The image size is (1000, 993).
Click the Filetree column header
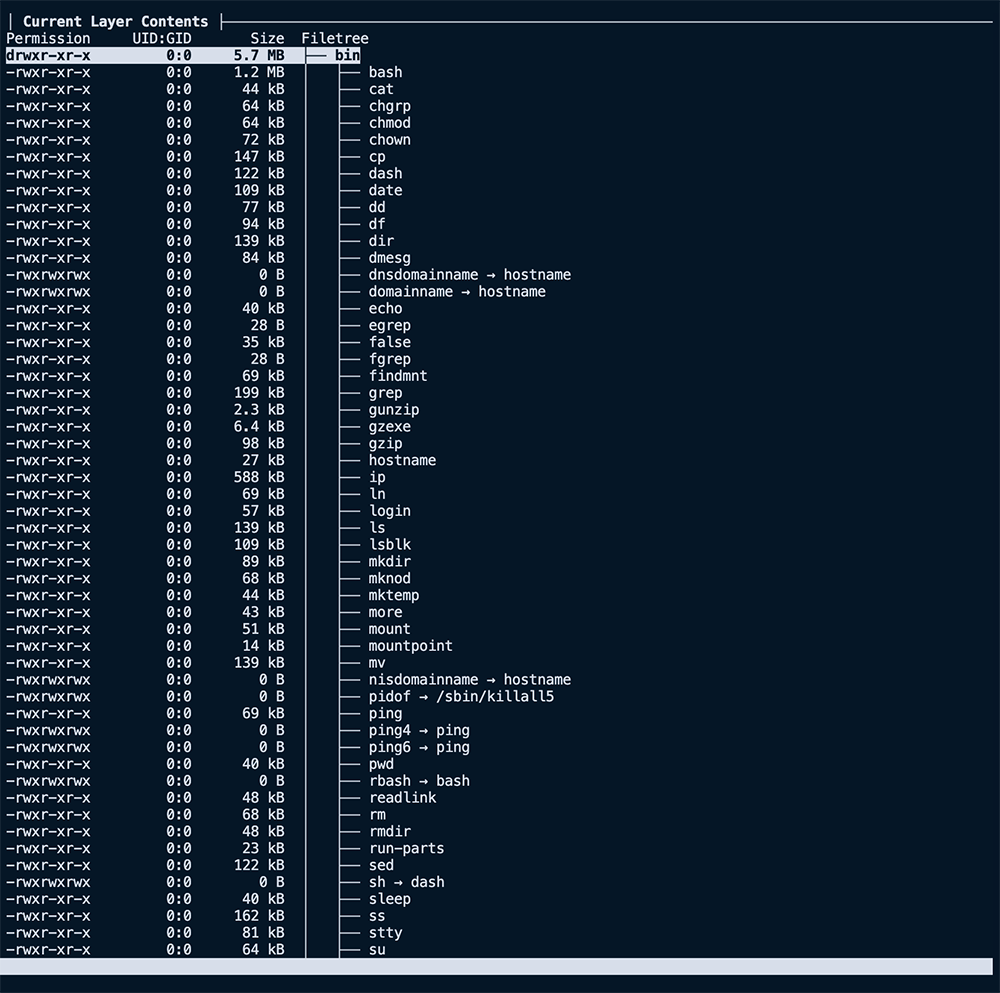[334, 39]
